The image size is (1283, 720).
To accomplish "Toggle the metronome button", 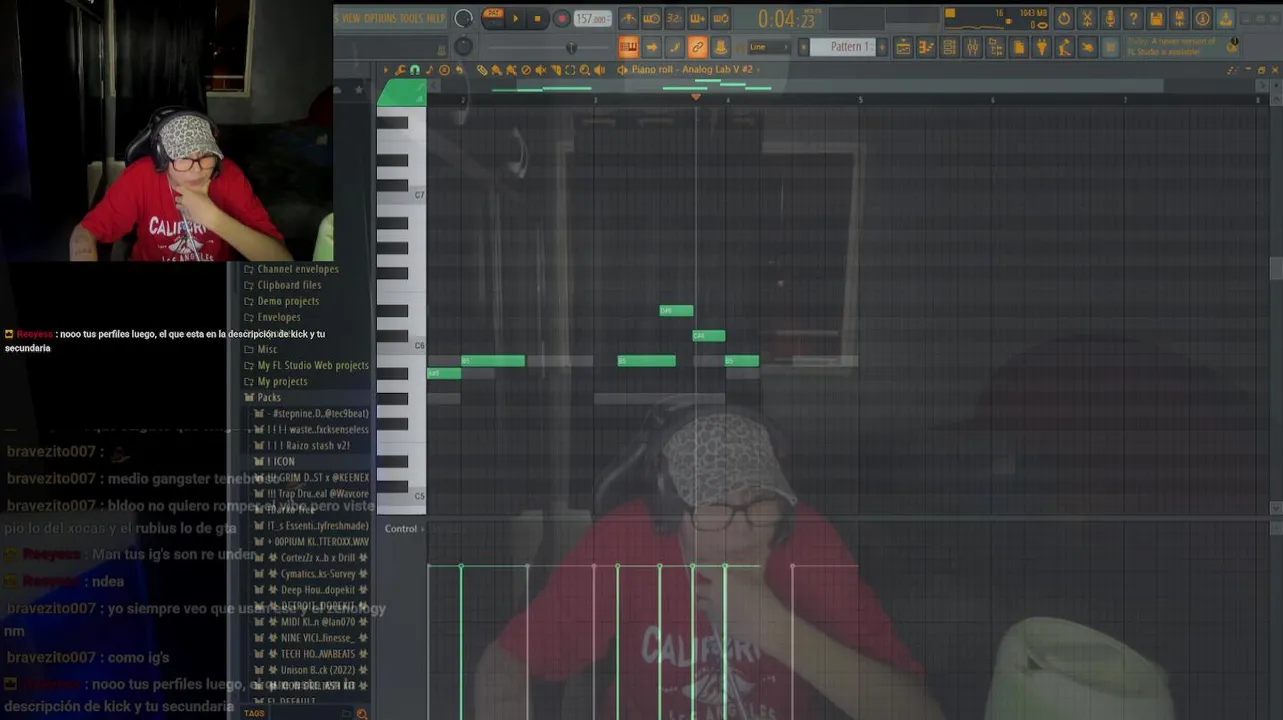I will point(628,18).
